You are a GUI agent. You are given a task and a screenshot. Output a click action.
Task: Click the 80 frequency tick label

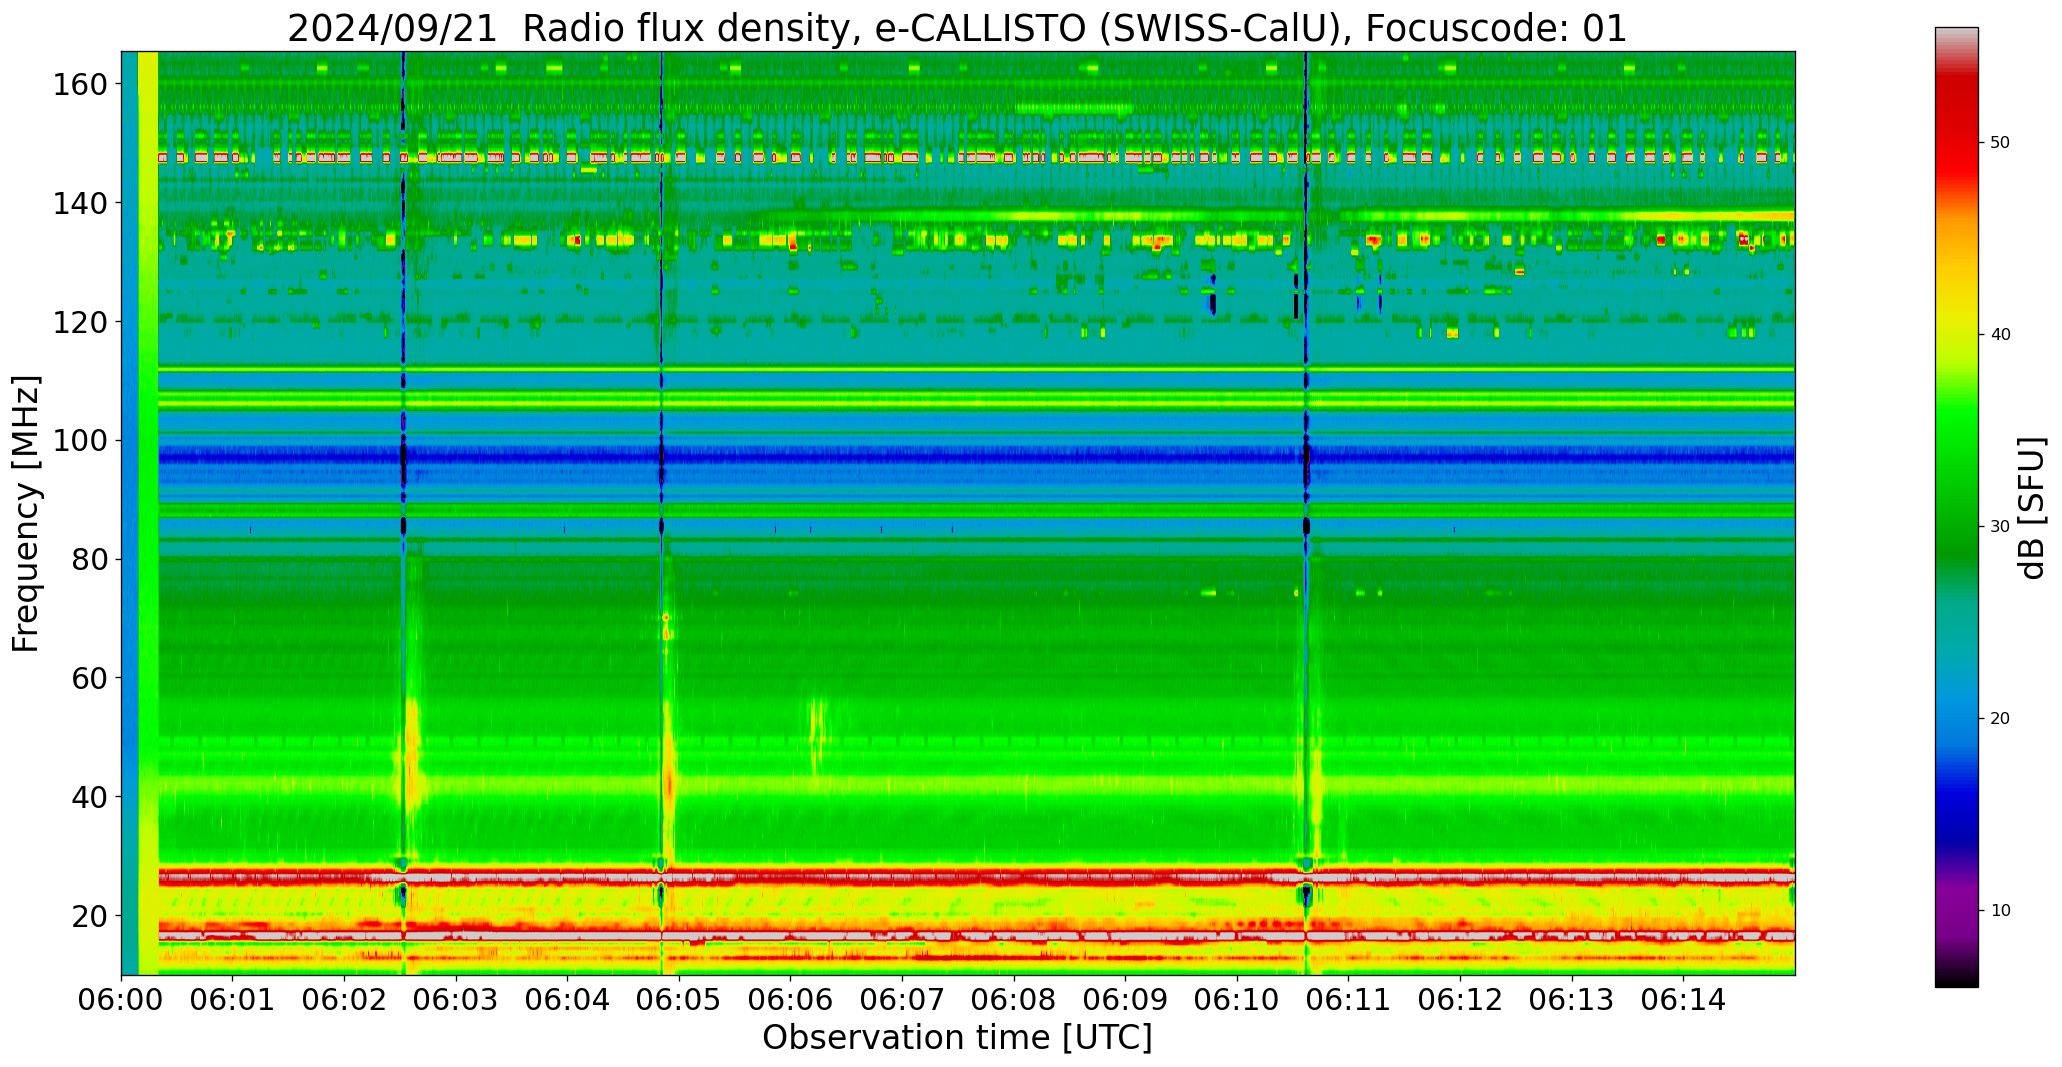(89, 559)
